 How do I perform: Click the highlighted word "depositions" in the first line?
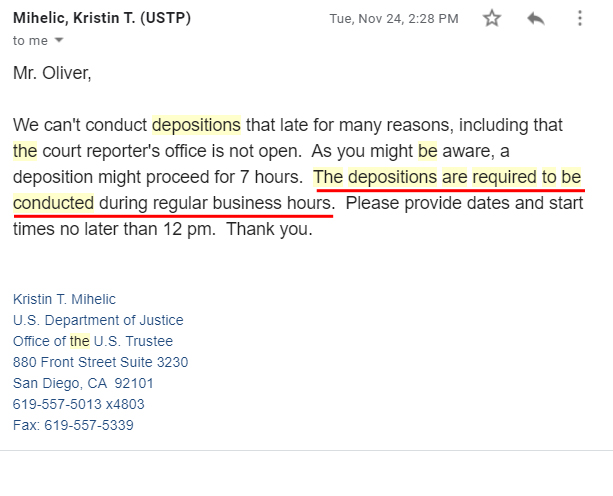[196, 125]
